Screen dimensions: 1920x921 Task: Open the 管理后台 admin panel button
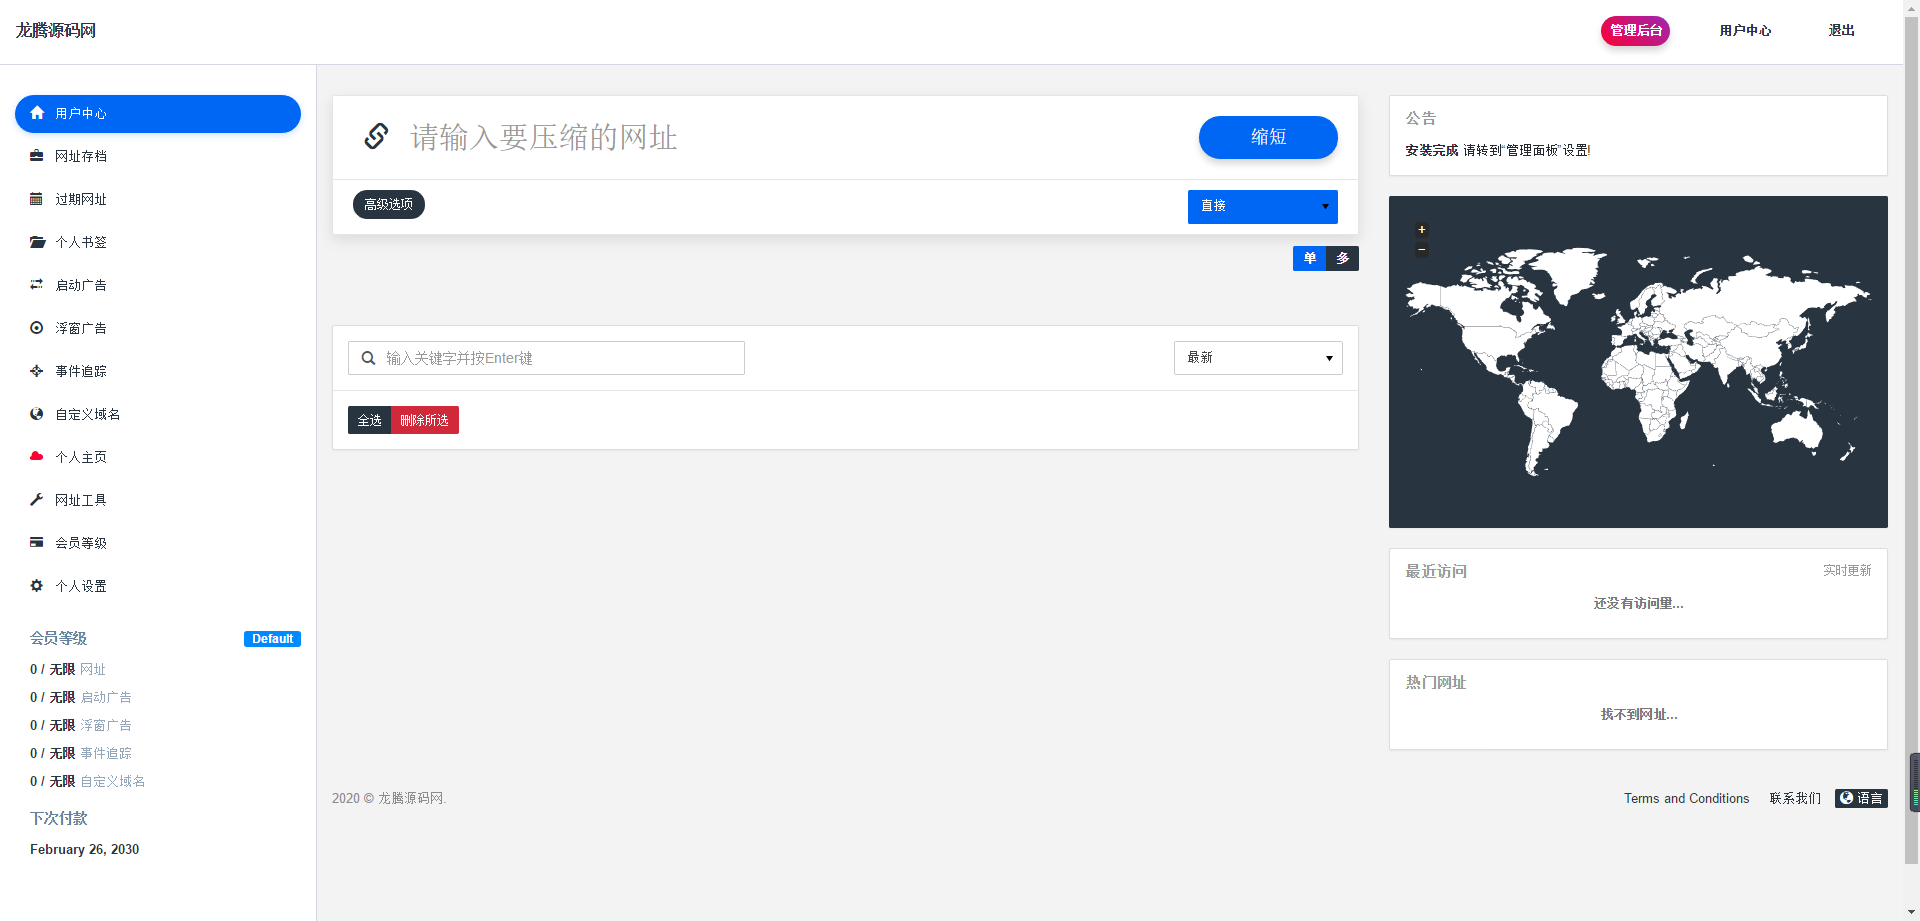(1635, 31)
